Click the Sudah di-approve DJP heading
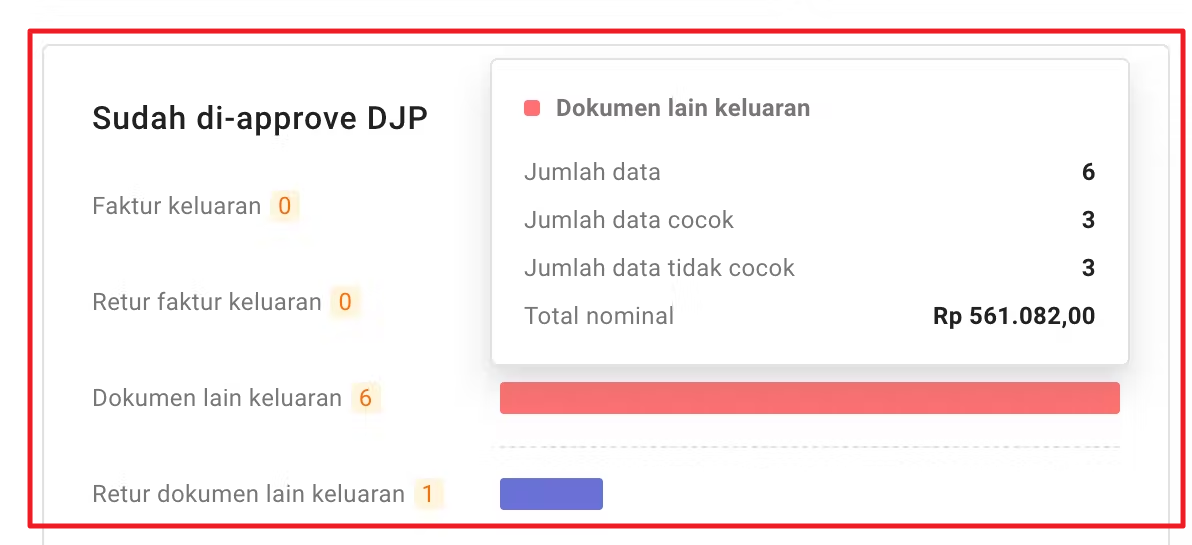The image size is (1192, 545). [260, 119]
